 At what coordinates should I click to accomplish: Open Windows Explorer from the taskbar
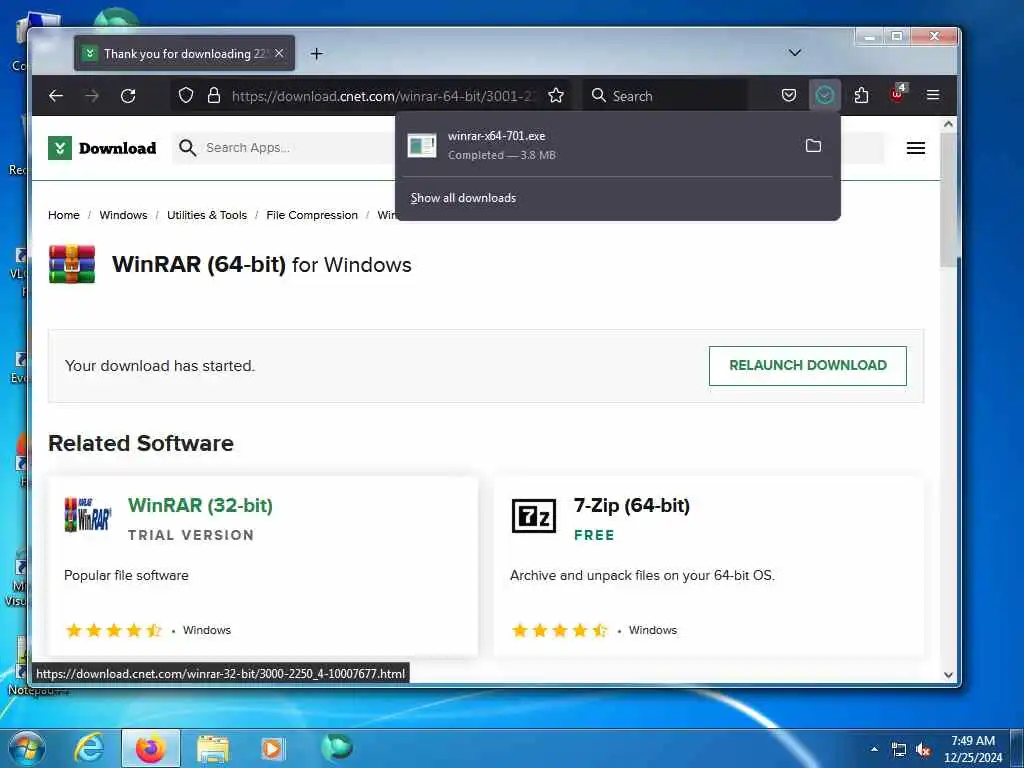point(213,748)
